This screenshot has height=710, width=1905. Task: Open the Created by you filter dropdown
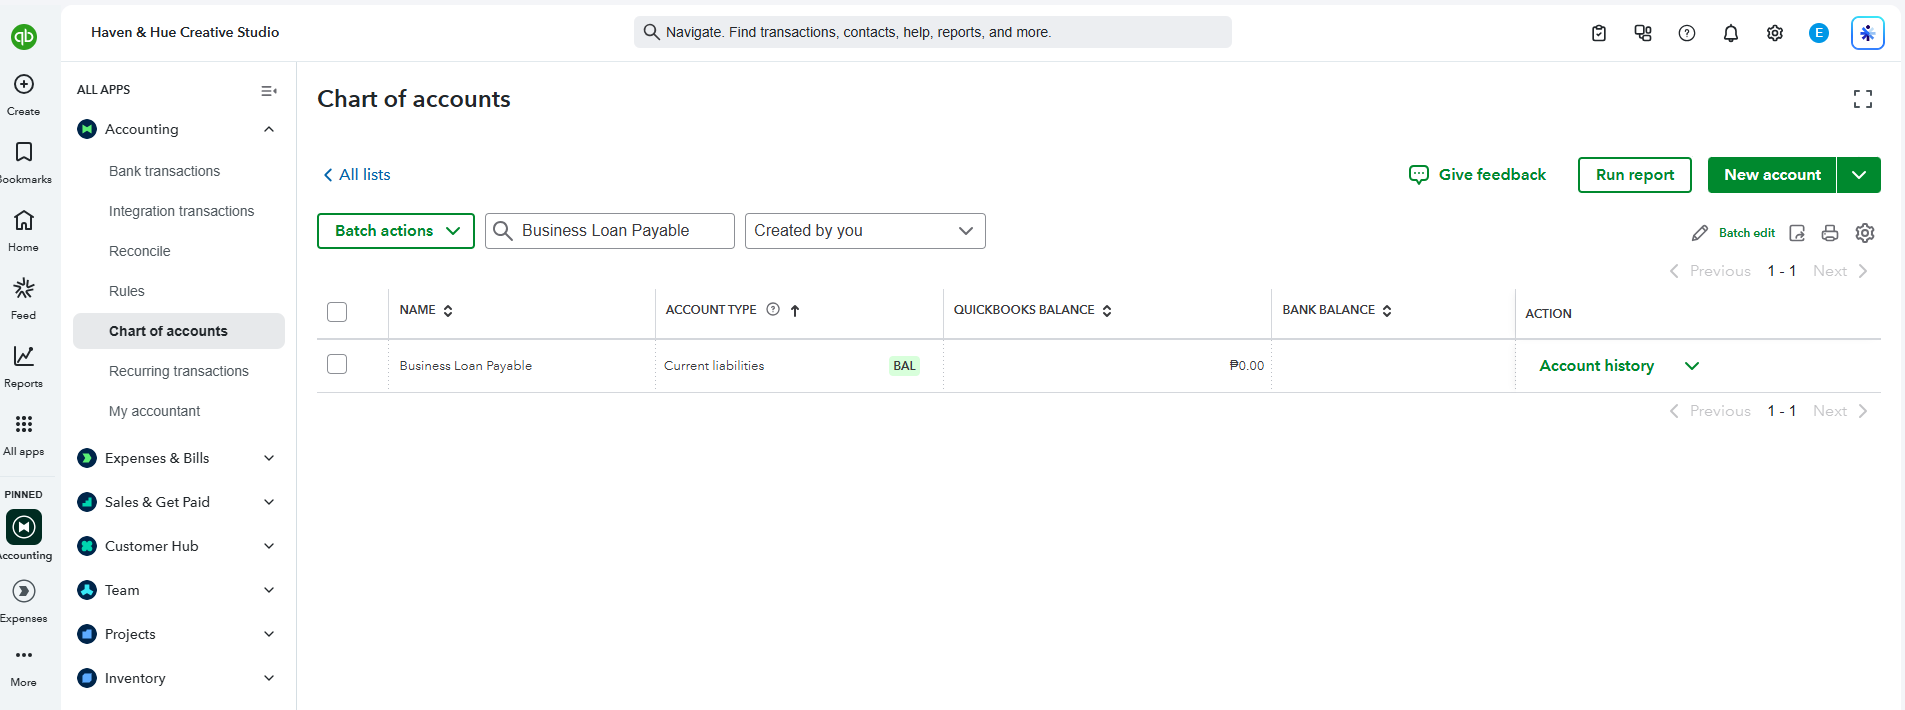click(x=865, y=231)
